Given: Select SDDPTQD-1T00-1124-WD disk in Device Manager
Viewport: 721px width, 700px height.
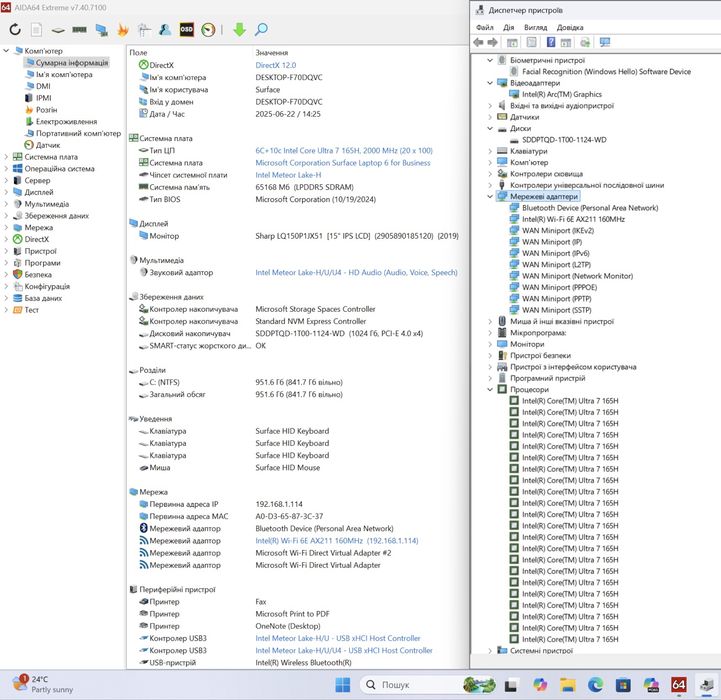Looking at the screenshot, I should 564,140.
